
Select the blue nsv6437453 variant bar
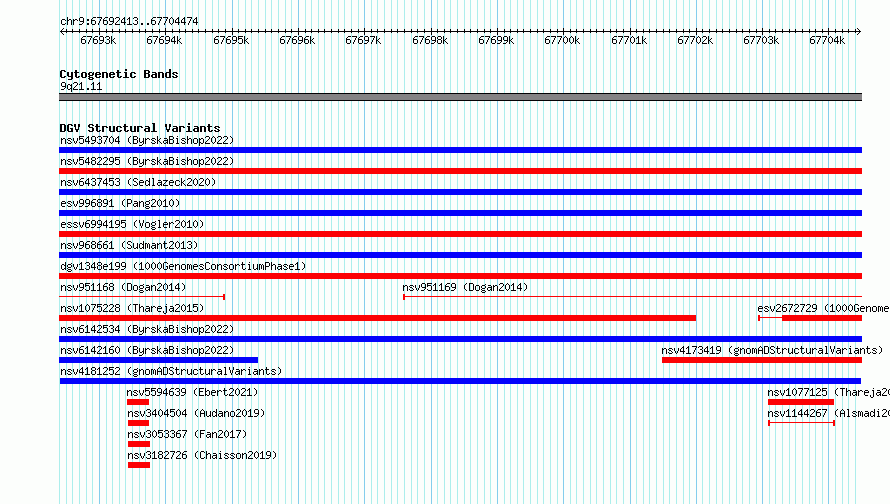460,192
